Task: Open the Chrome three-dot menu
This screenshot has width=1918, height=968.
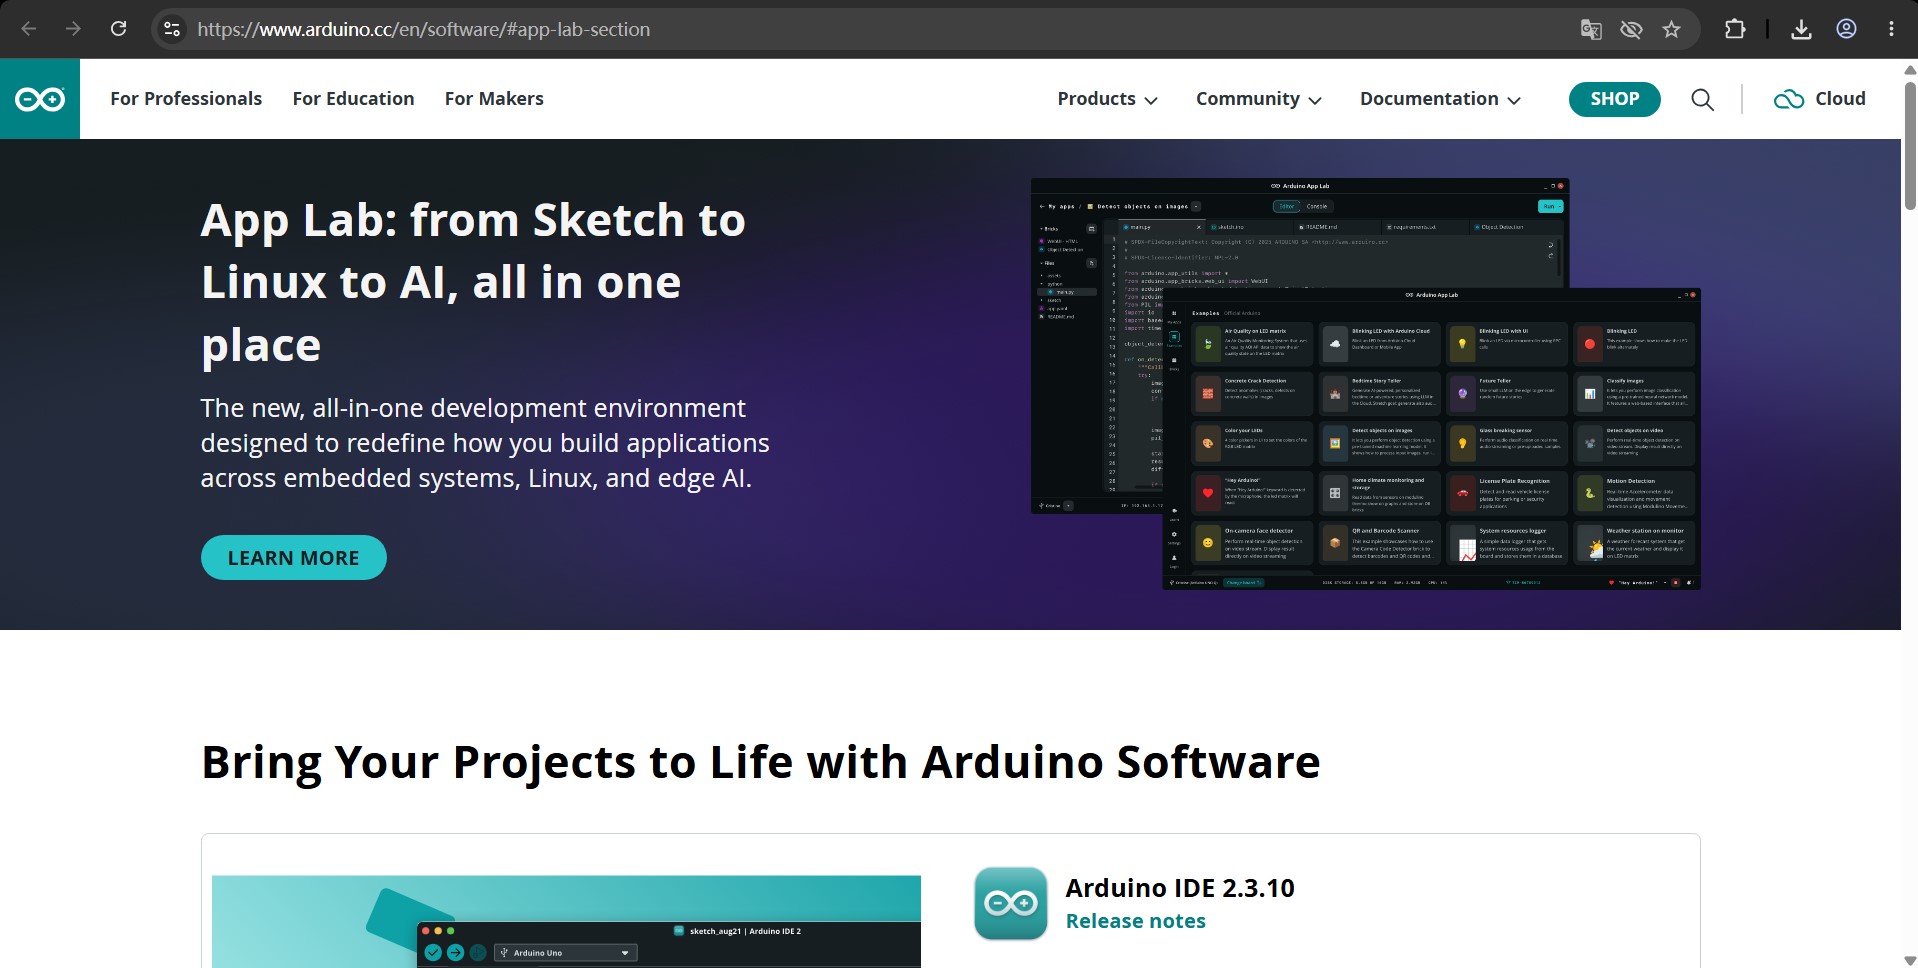Action: (x=1891, y=29)
